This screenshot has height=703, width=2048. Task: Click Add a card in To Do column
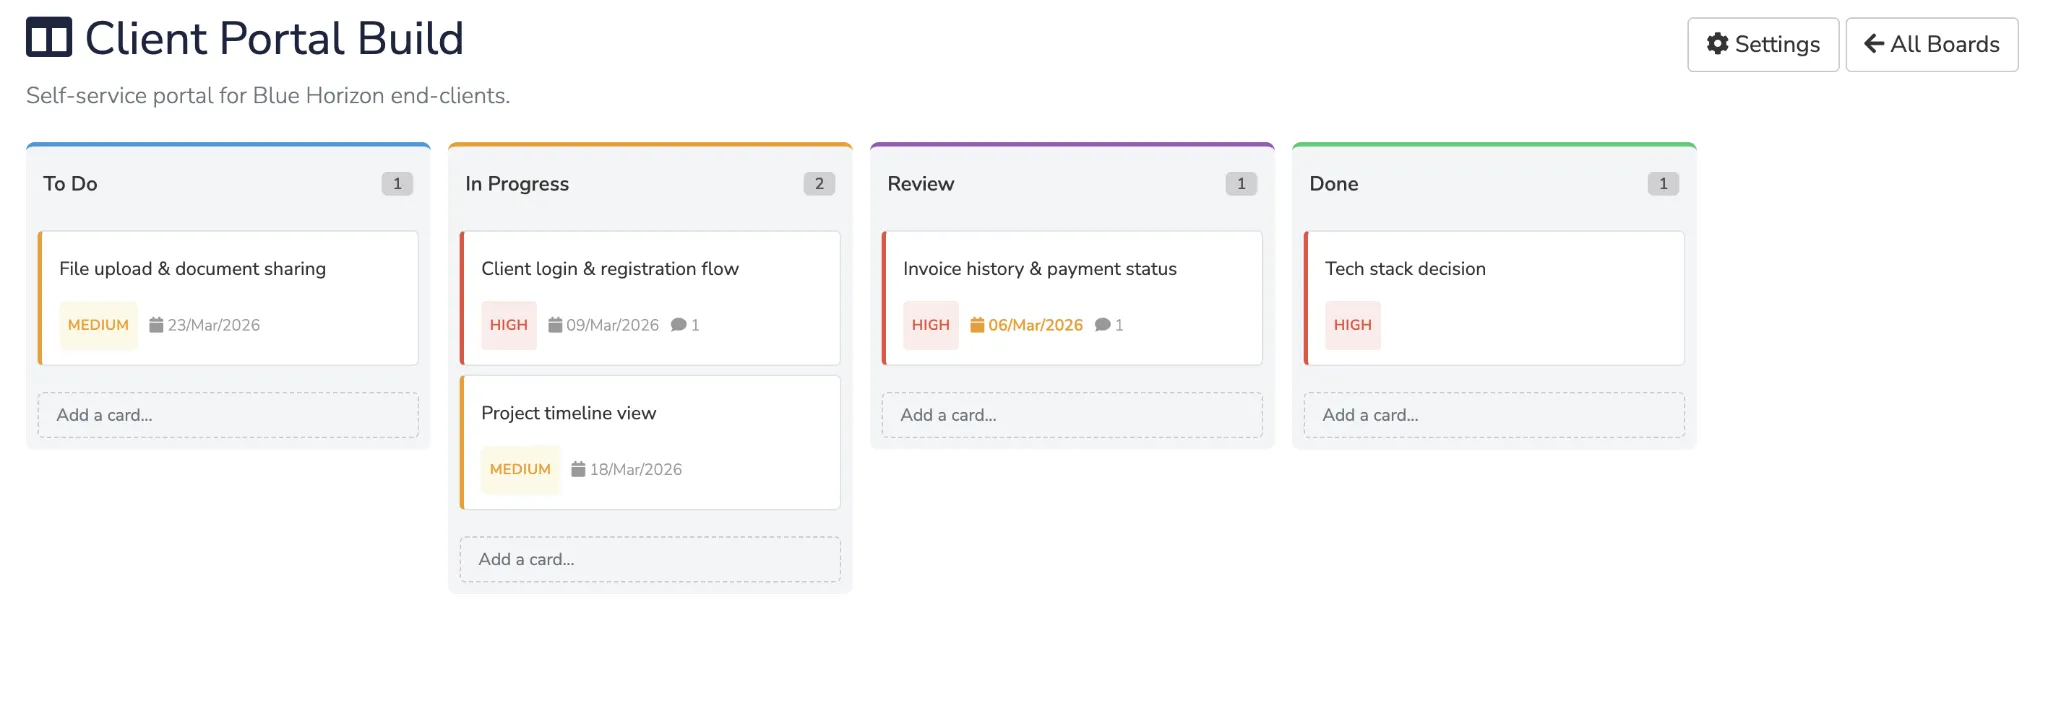[x=228, y=415]
